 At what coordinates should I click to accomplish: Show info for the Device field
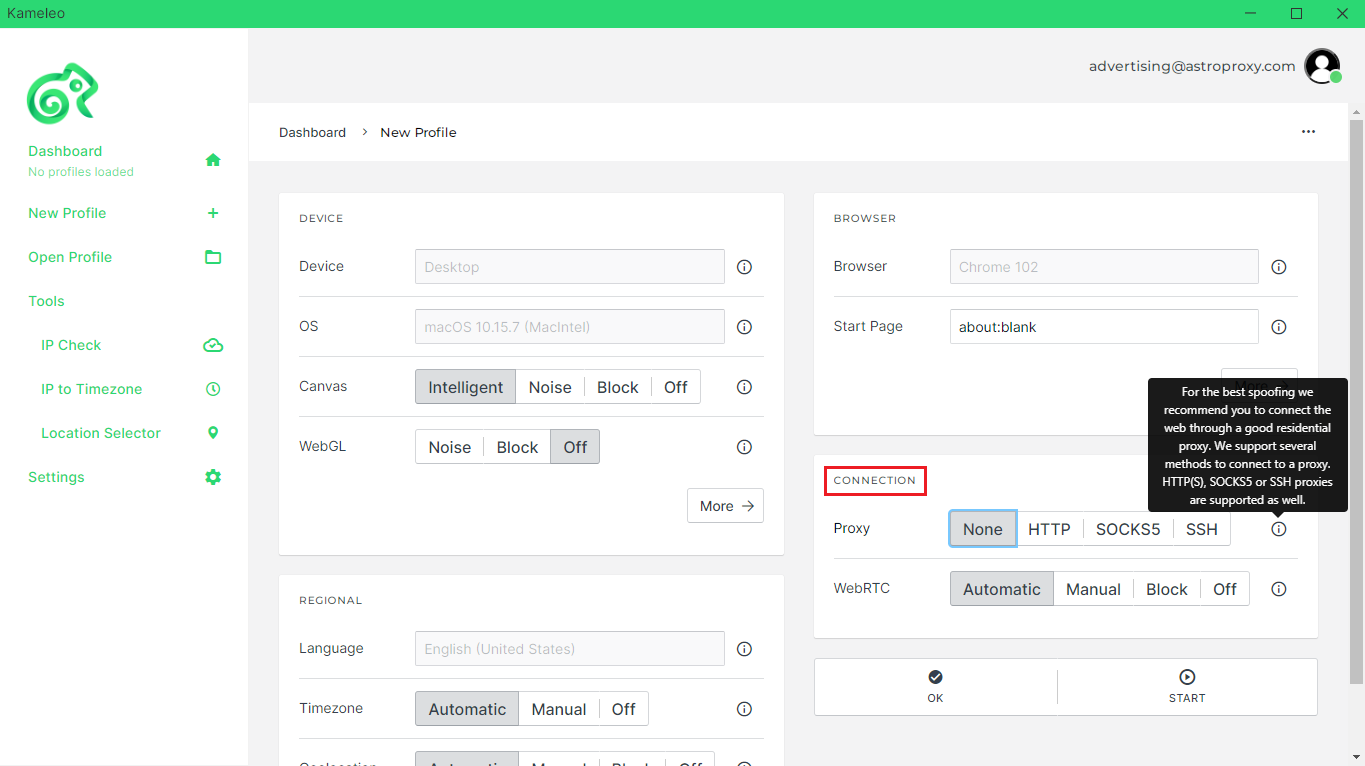tap(744, 267)
